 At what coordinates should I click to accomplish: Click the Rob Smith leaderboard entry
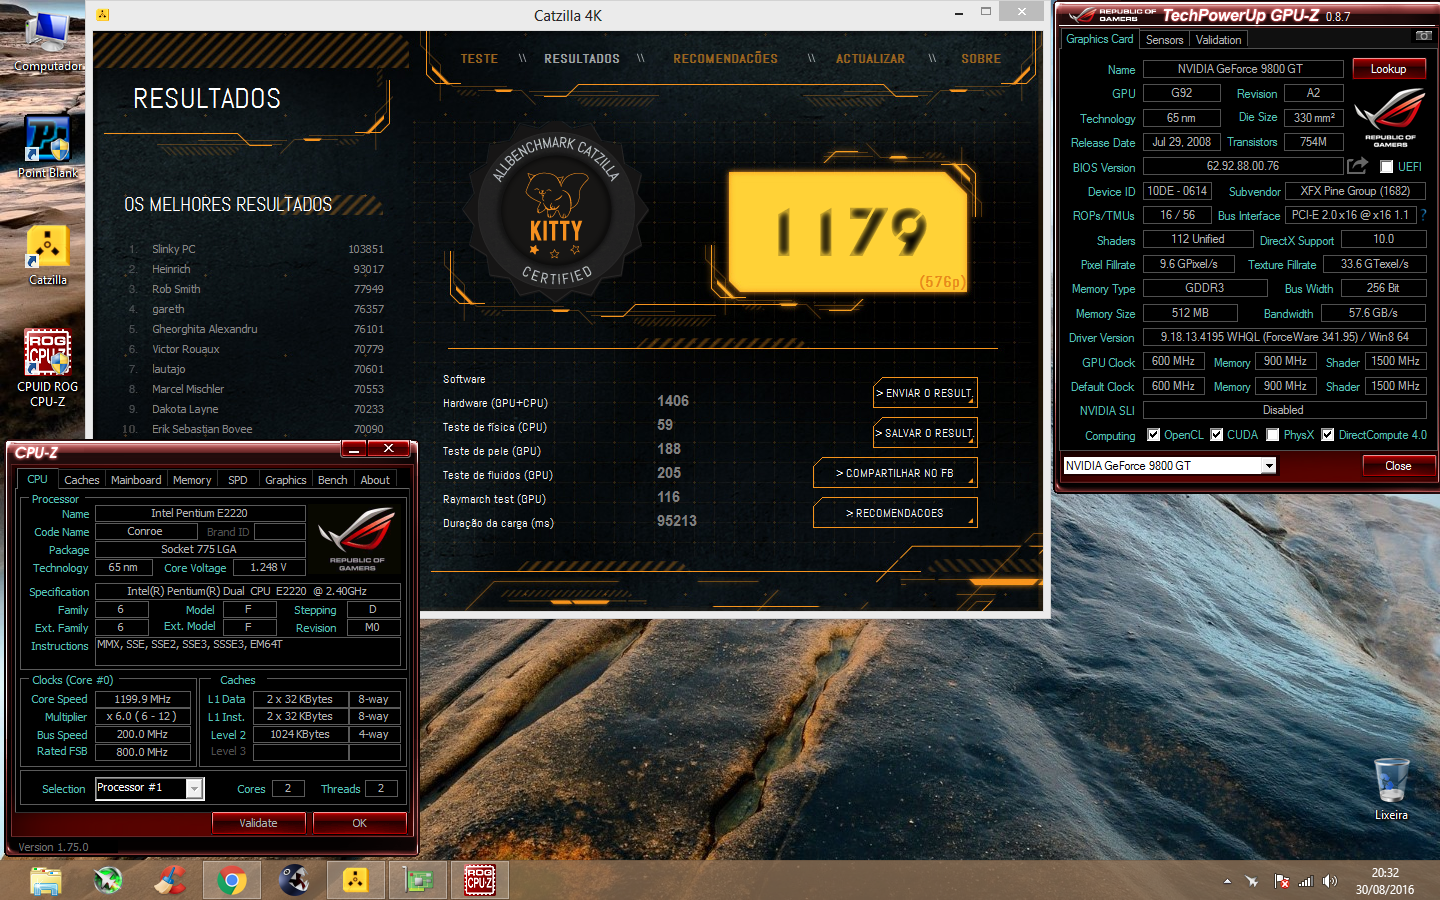pyautogui.click(x=255, y=289)
